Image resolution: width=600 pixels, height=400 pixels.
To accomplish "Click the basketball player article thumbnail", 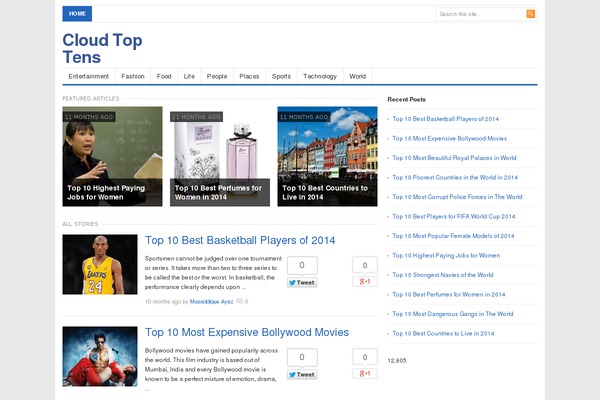I will (x=100, y=264).
